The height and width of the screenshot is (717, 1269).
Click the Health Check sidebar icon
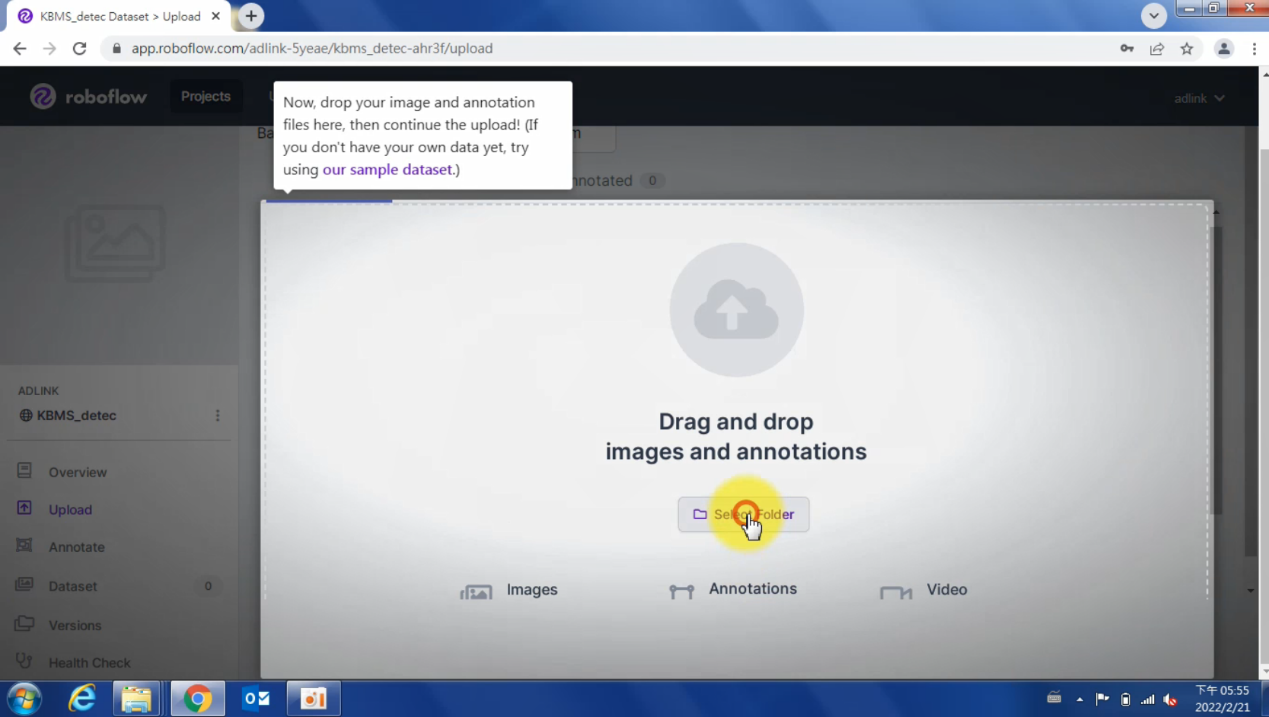(25, 661)
